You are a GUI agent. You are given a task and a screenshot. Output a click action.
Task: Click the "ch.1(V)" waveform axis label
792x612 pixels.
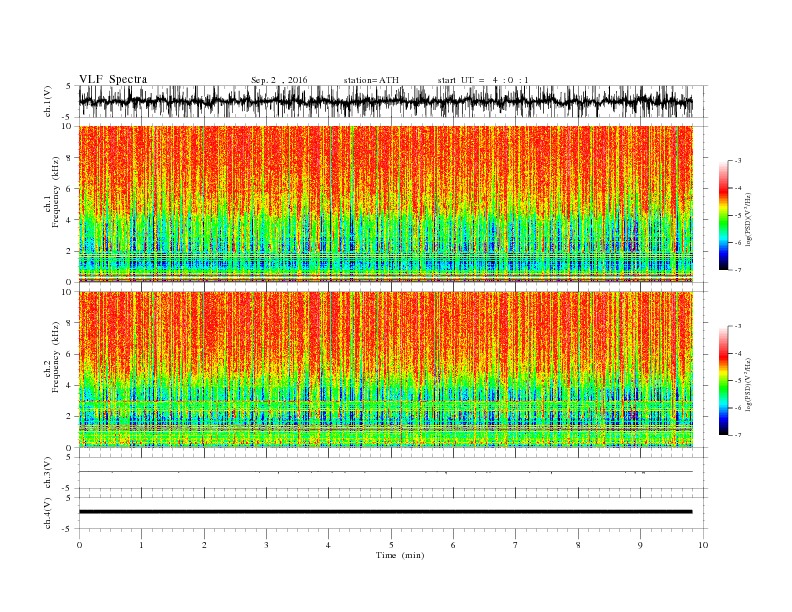click(x=47, y=101)
